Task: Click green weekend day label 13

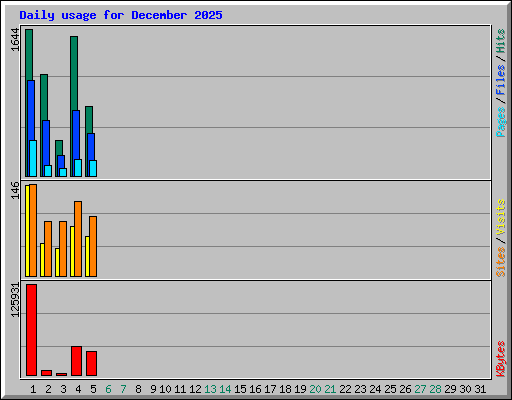Action: click(x=210, y=389)
